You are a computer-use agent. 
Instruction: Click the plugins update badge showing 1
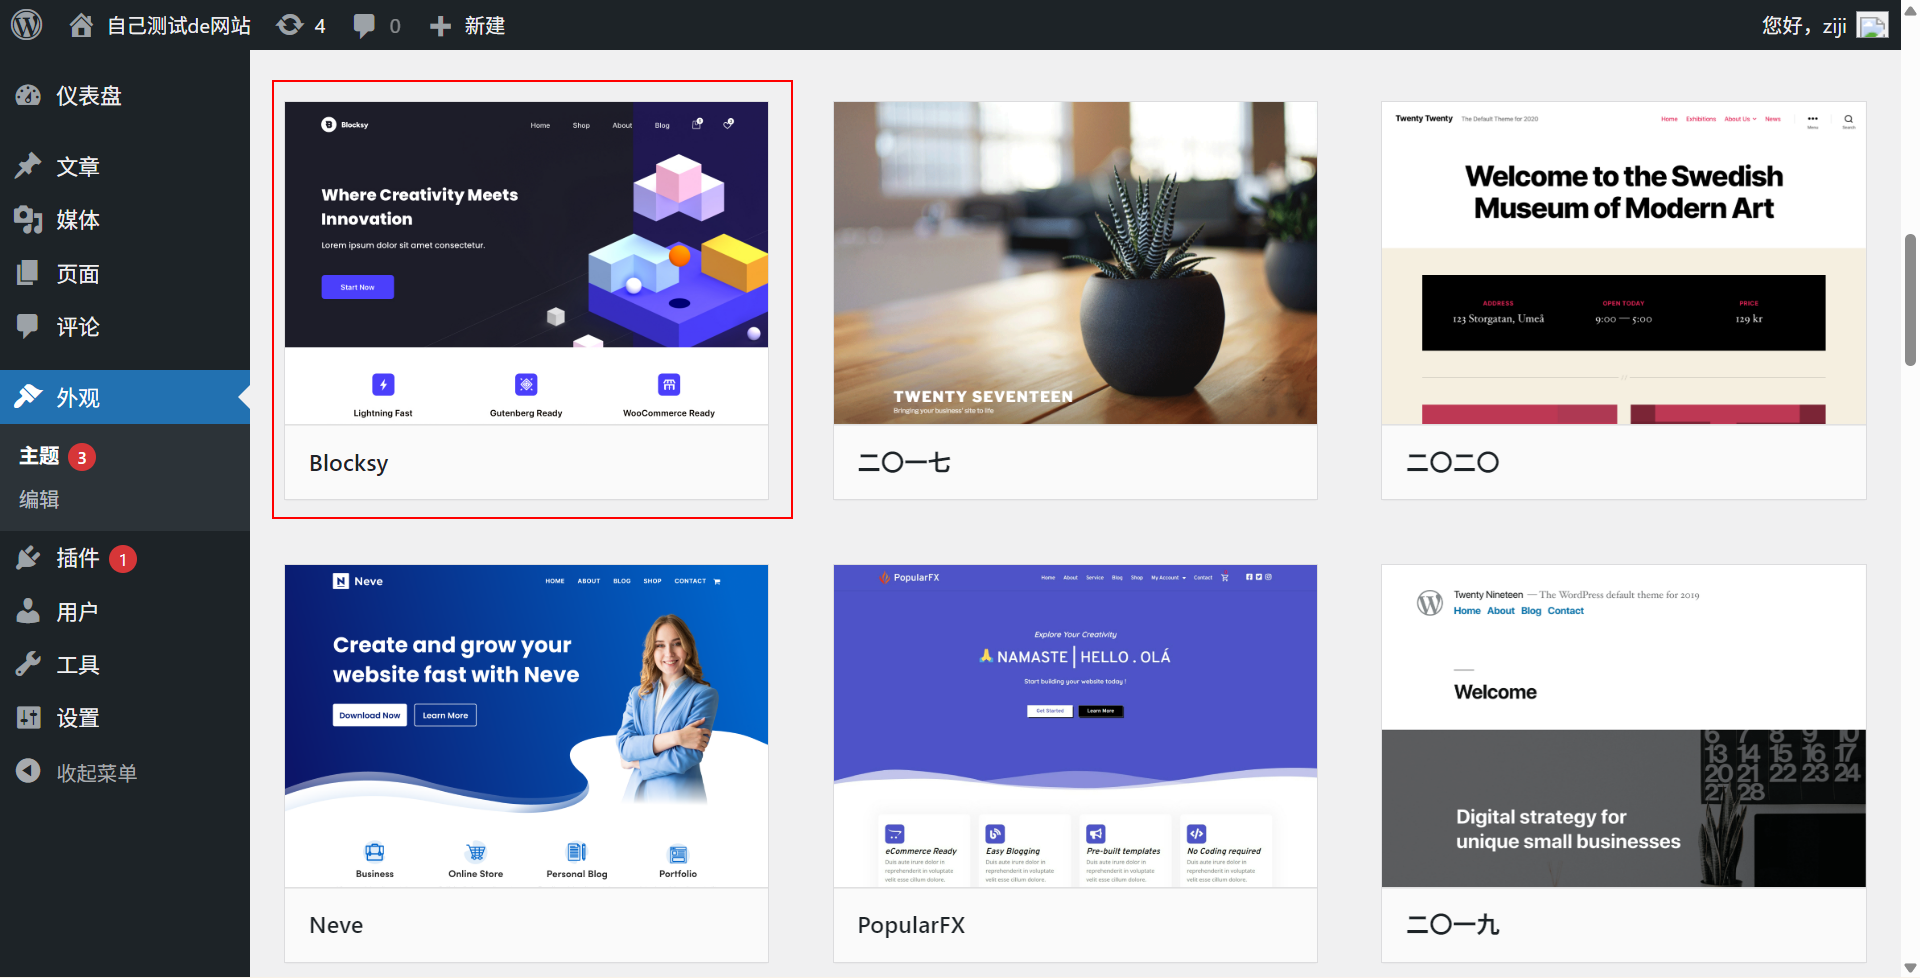coord(123,559)
